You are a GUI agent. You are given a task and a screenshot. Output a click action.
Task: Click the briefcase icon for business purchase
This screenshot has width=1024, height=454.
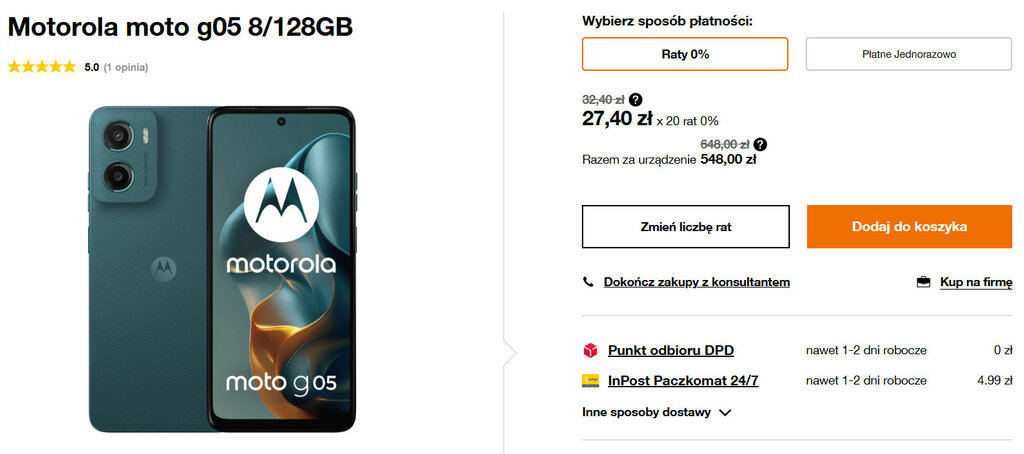pyautogui.click(x=923, y=282)
